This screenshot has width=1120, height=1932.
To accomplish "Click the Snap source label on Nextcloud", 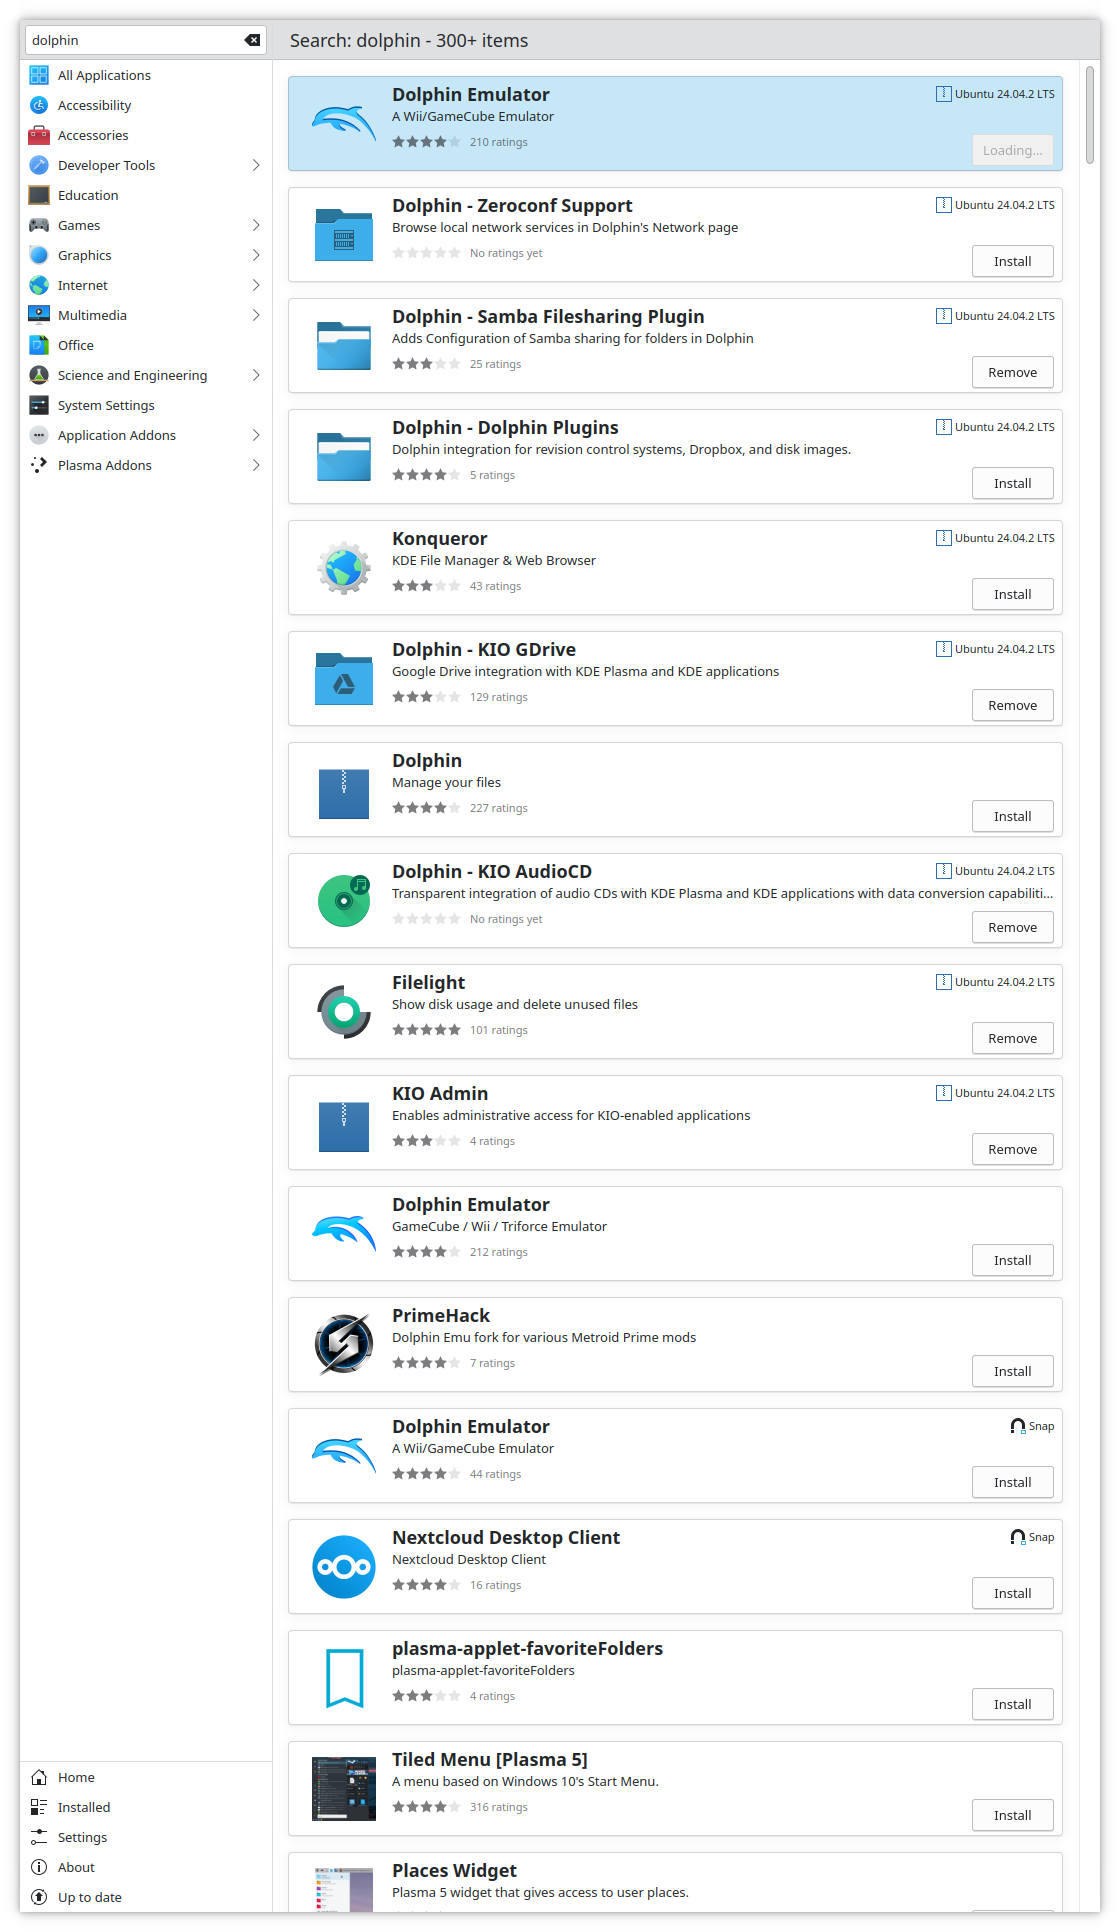I will [1032, 1537].
